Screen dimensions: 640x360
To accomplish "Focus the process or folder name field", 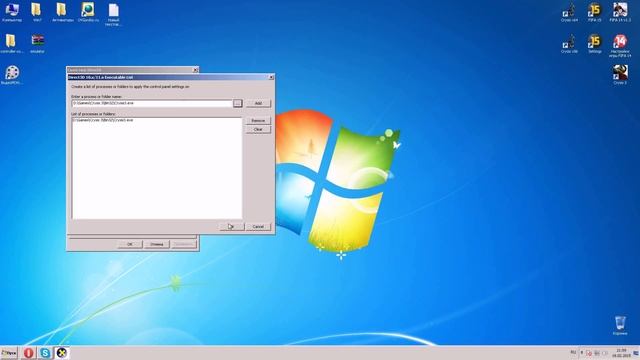I will tap(152, 103).
